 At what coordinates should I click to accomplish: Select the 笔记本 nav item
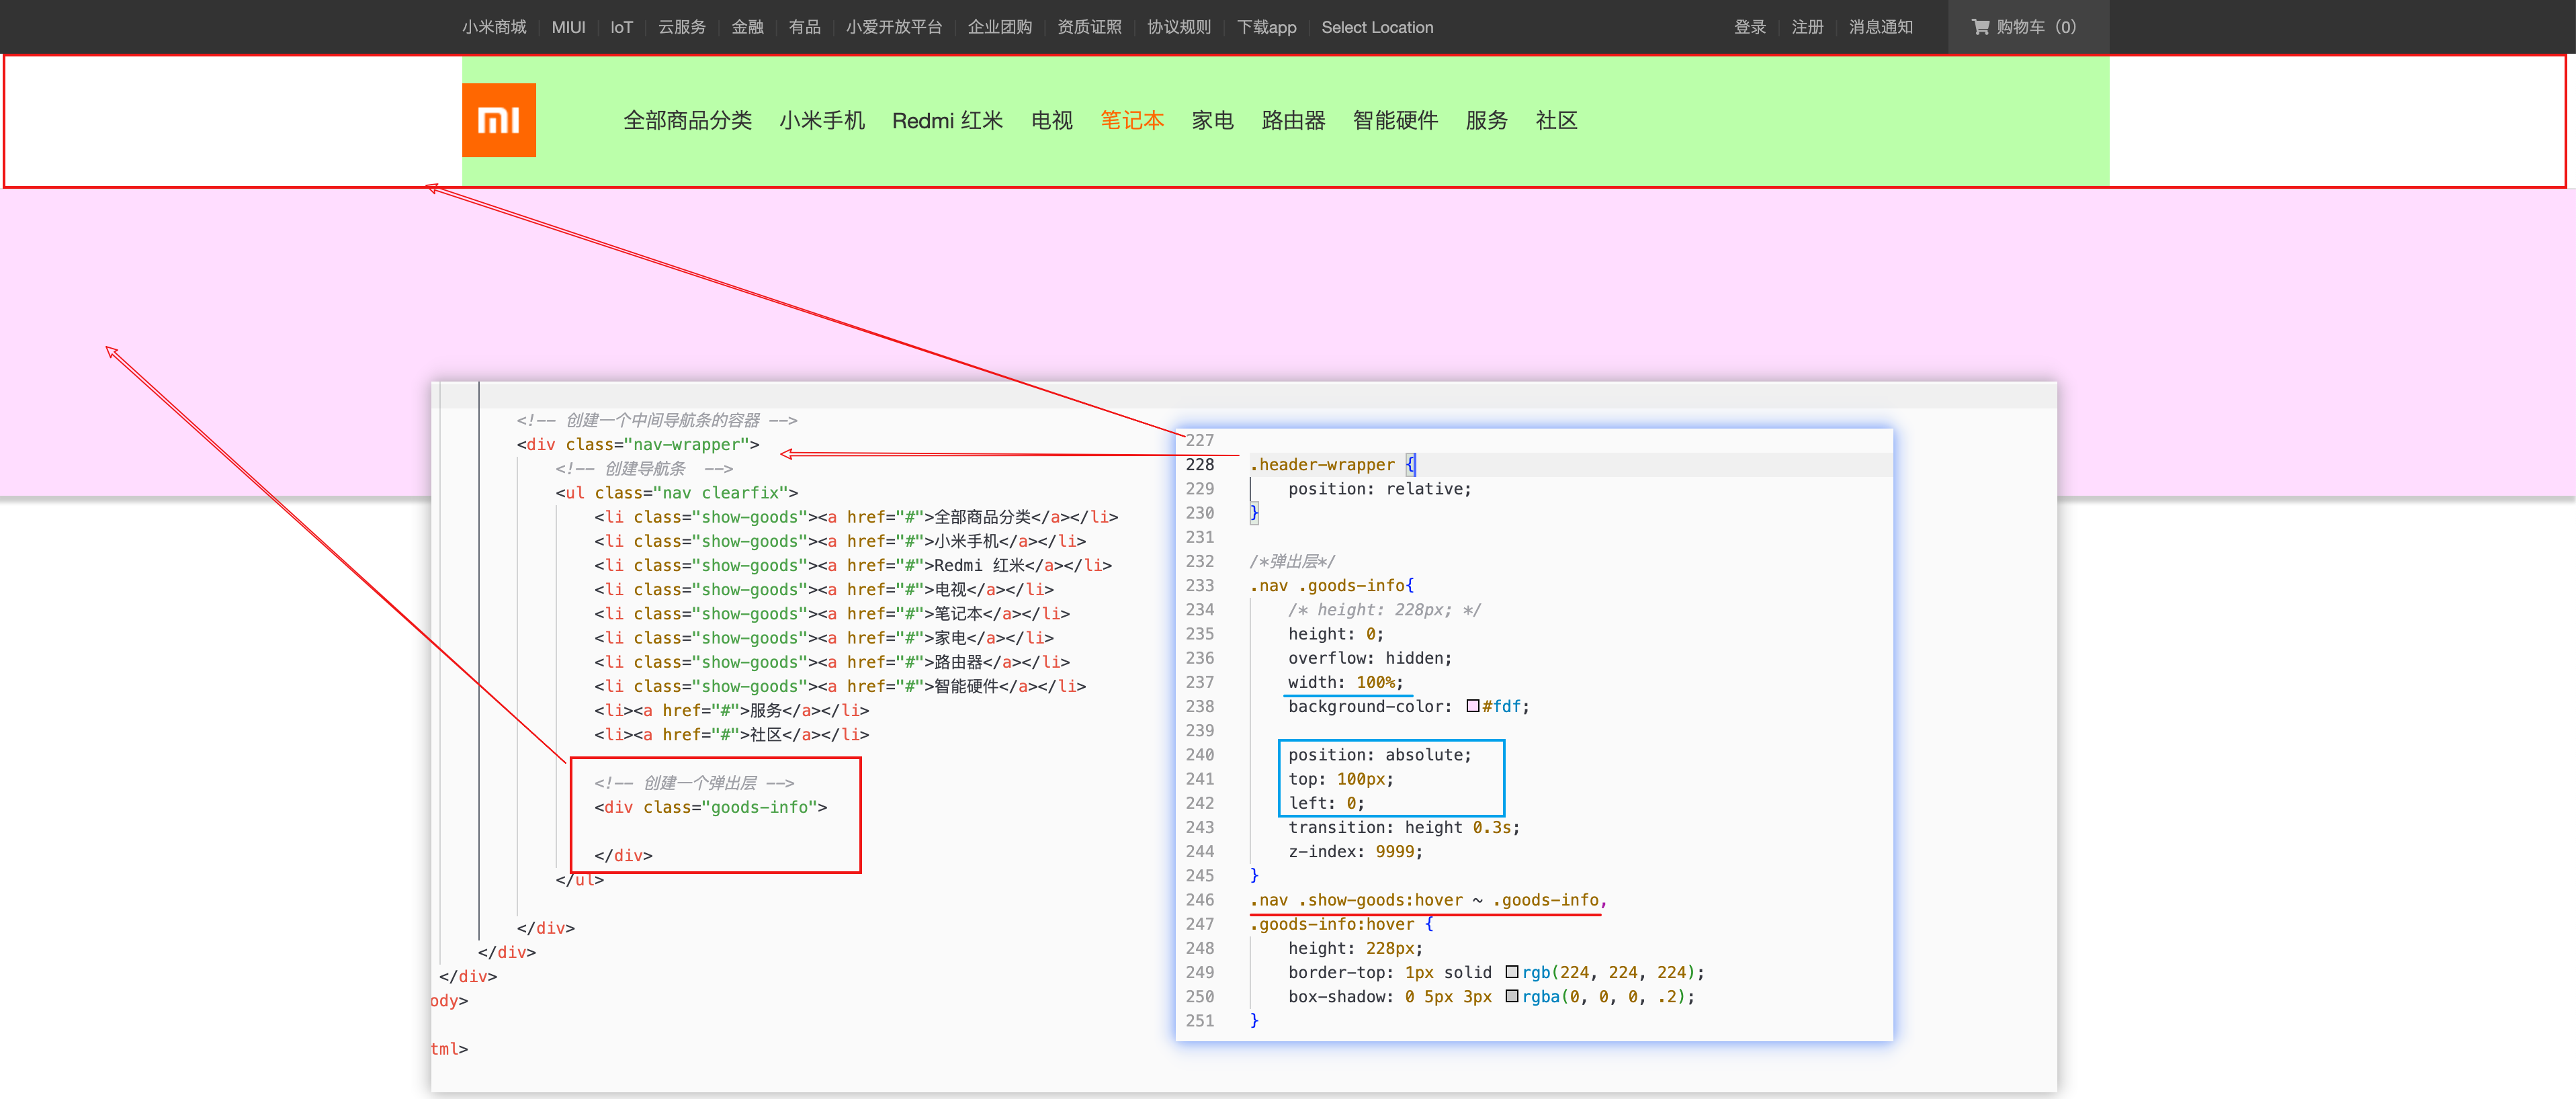pyautogui.click(x=1132, y=120)
